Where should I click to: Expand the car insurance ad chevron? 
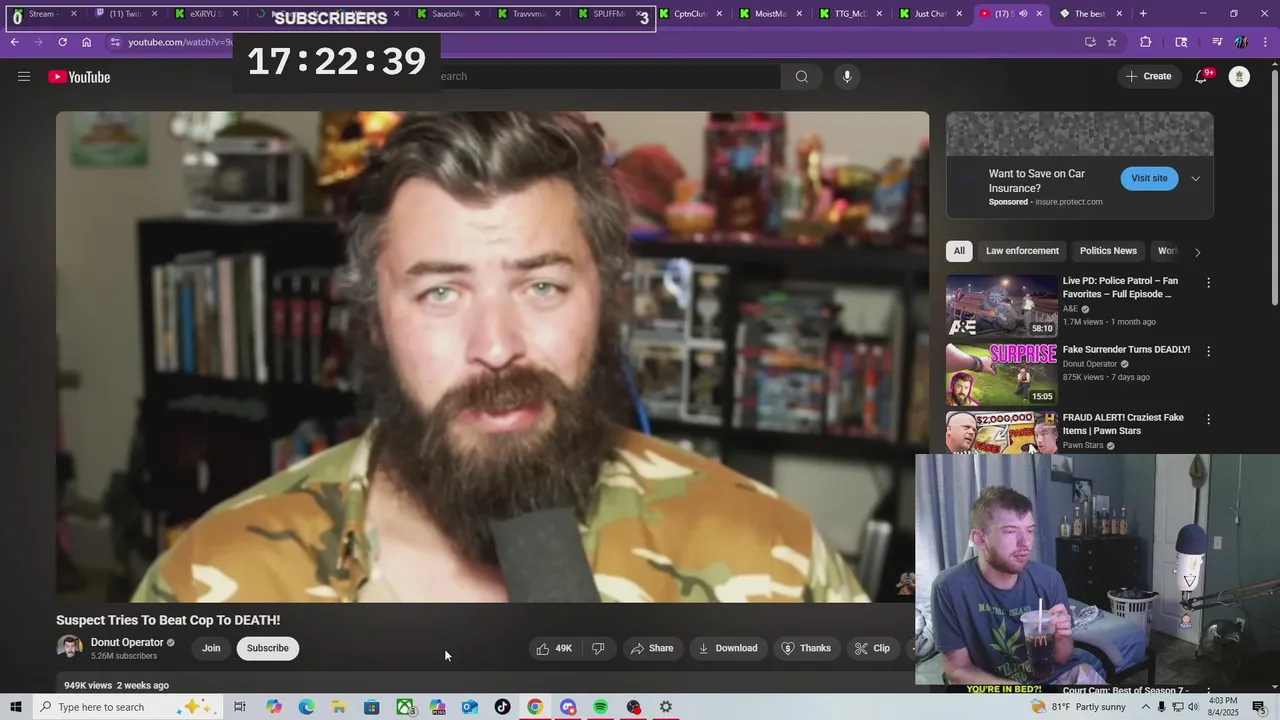point(1195,179)
